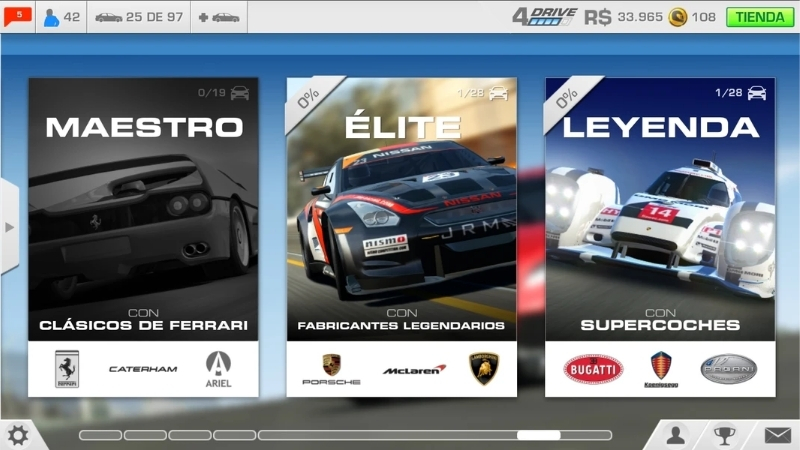Tap the gold coin icon showing 108

(x=678, y=17)
